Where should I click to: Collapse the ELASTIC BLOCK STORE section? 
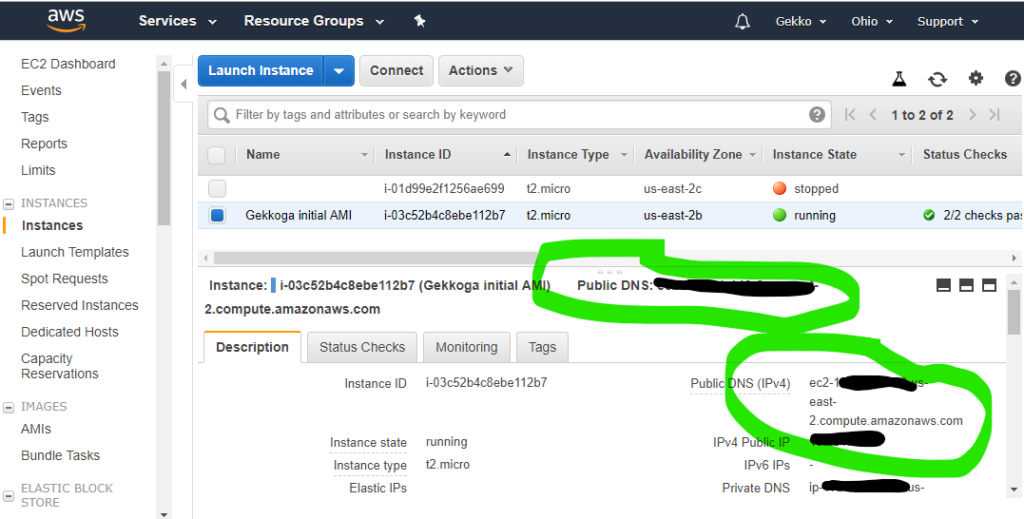[8, 496]
